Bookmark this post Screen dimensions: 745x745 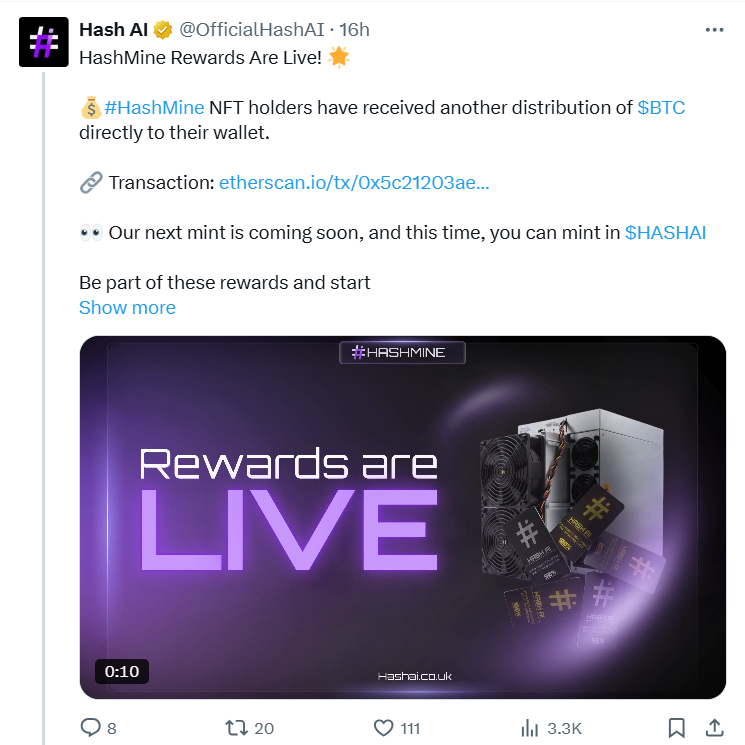pos(677,727)
